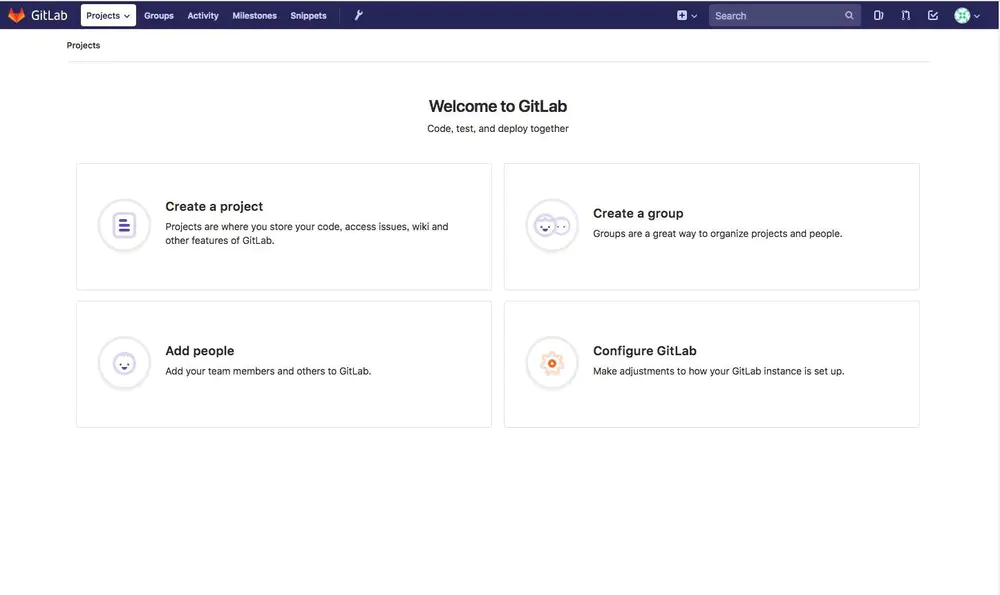This screenshot has height=595, width=1000.
Task: Open Milestones in the navbar
Action: point(254,15)
